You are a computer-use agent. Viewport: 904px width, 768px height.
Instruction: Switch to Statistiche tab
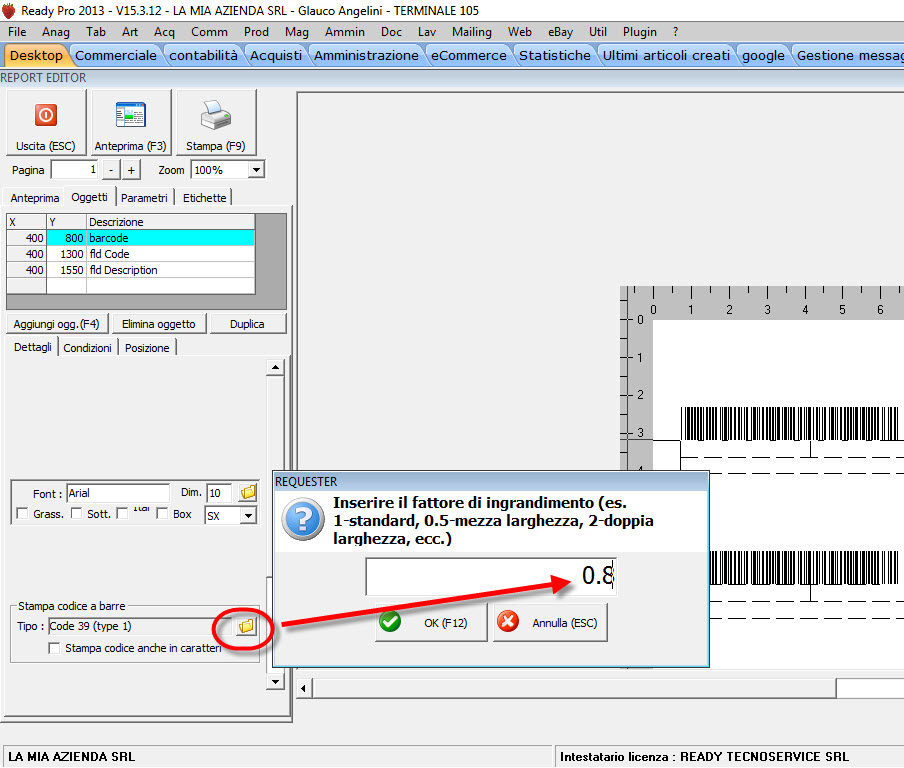[555, 55]
